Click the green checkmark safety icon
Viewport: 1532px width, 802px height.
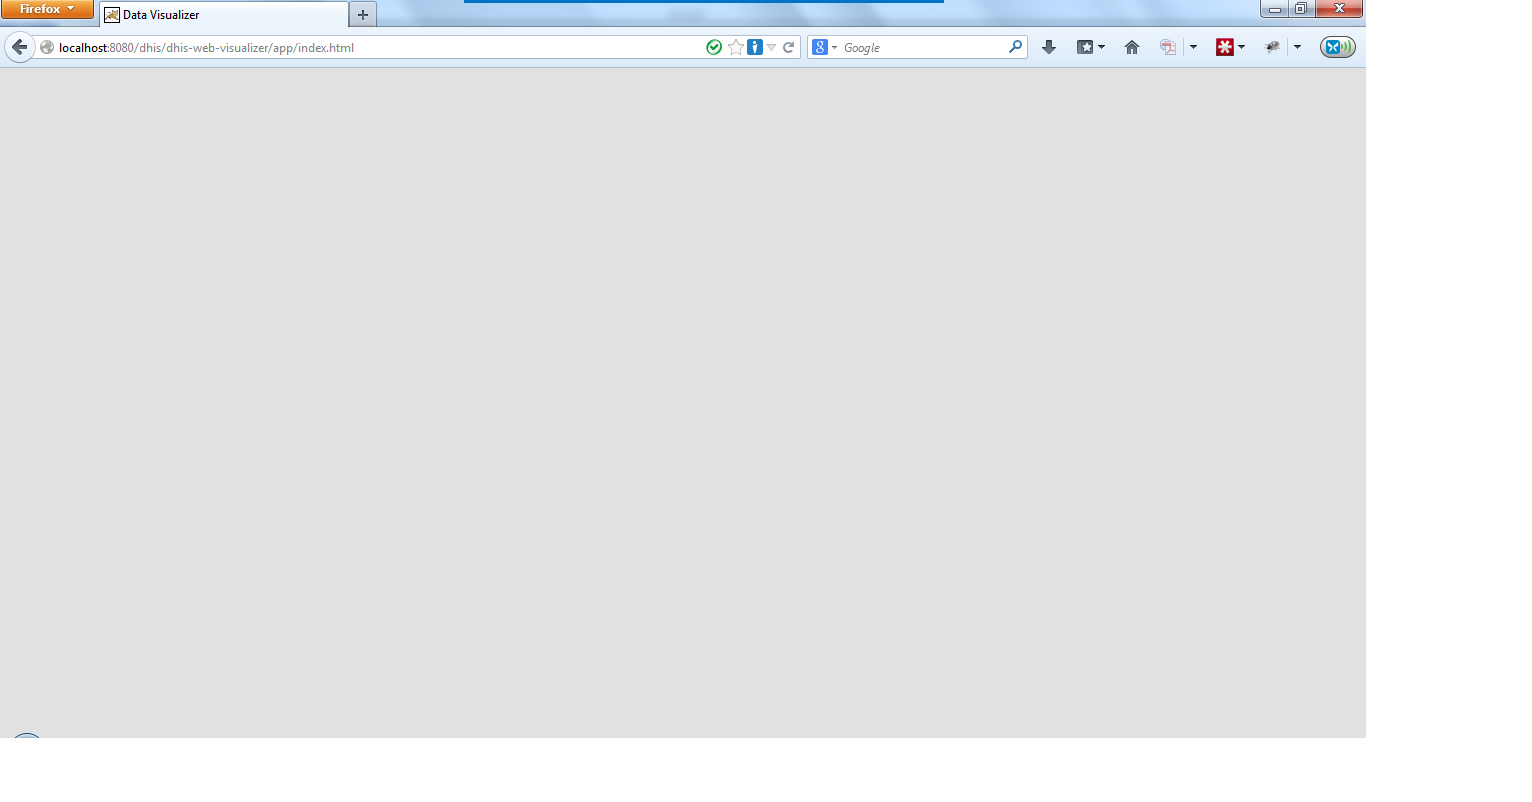(x=714, y=47)
